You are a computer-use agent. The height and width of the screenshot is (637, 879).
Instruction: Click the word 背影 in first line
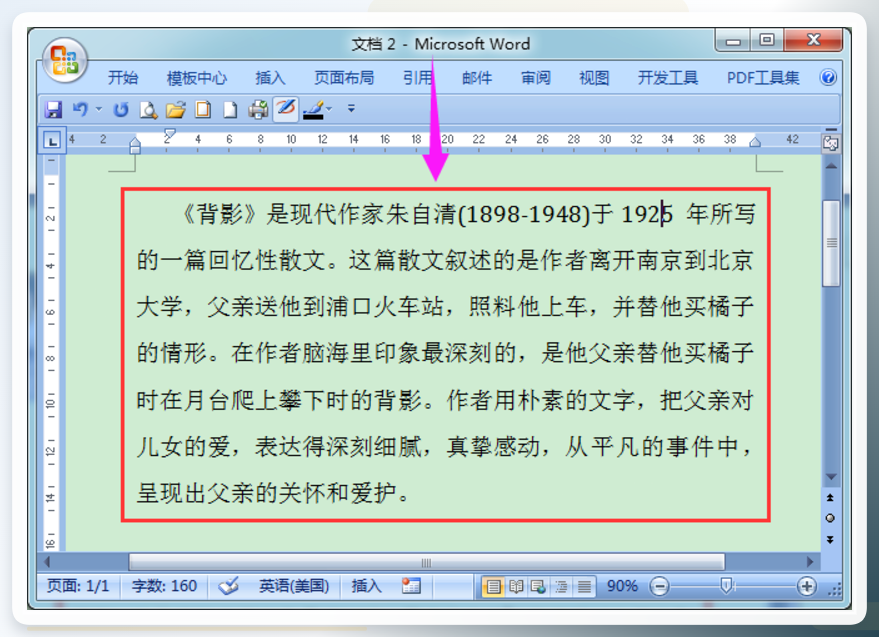pyautogui.click(x=220, y=214)
